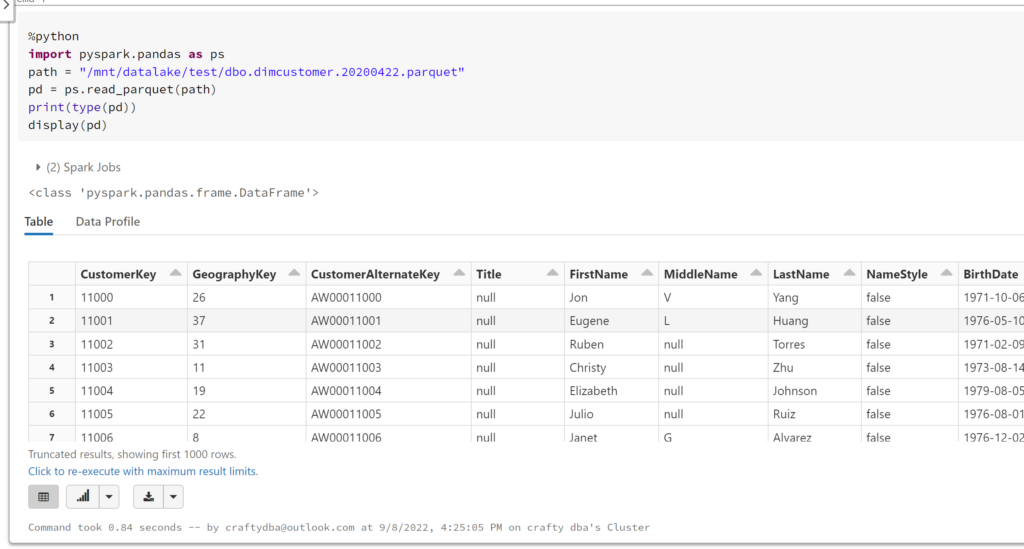Screen dimensions: 1024x549
Task: Click to re-execute with maximum result limits
Action: (143, 471)
